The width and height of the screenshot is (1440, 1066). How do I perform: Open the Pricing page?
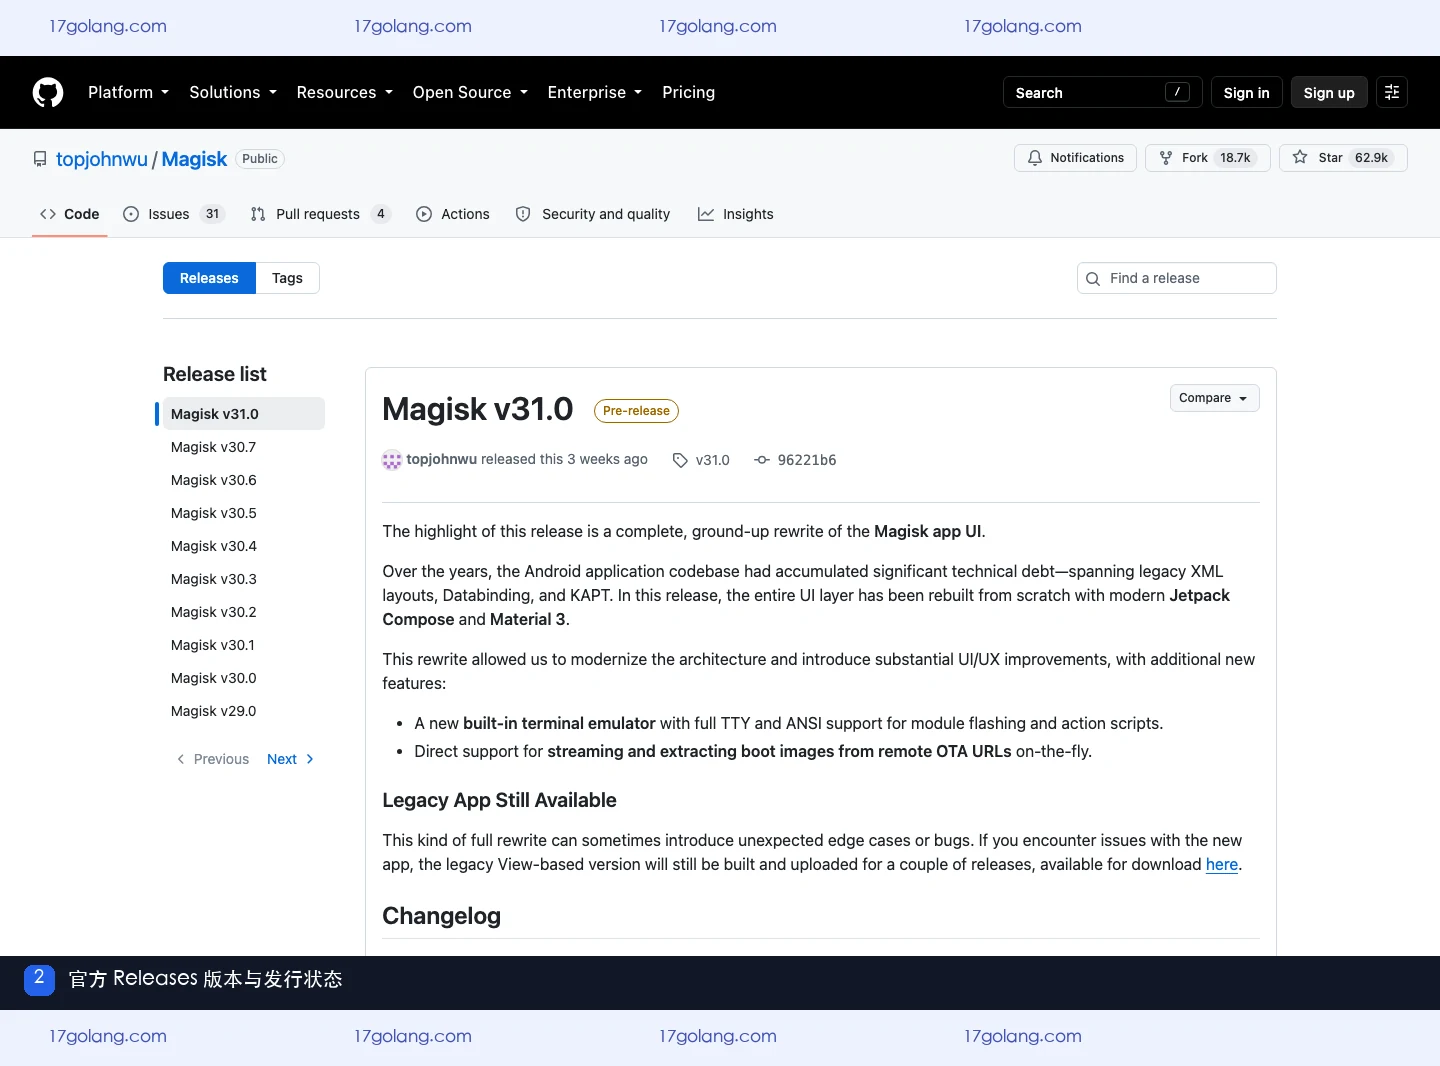688,92
